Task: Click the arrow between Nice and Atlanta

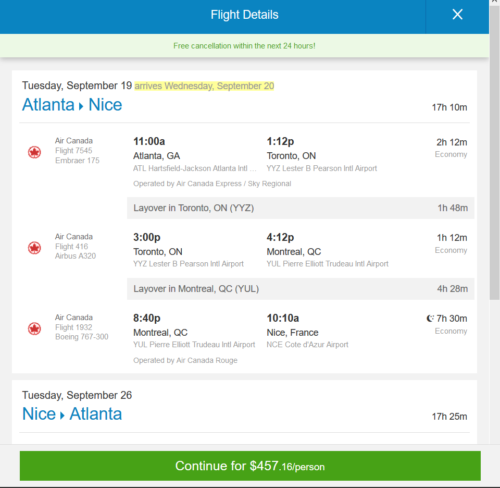Action: [x=62, y=416]
